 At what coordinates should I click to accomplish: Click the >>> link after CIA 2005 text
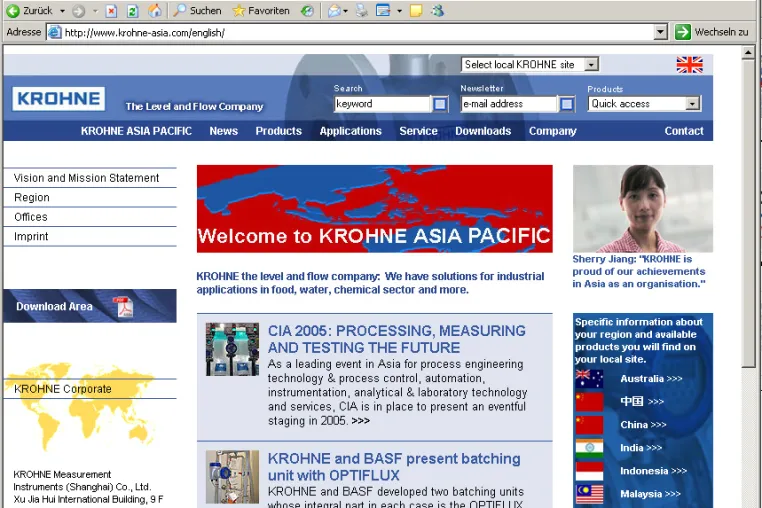(361, 421)
